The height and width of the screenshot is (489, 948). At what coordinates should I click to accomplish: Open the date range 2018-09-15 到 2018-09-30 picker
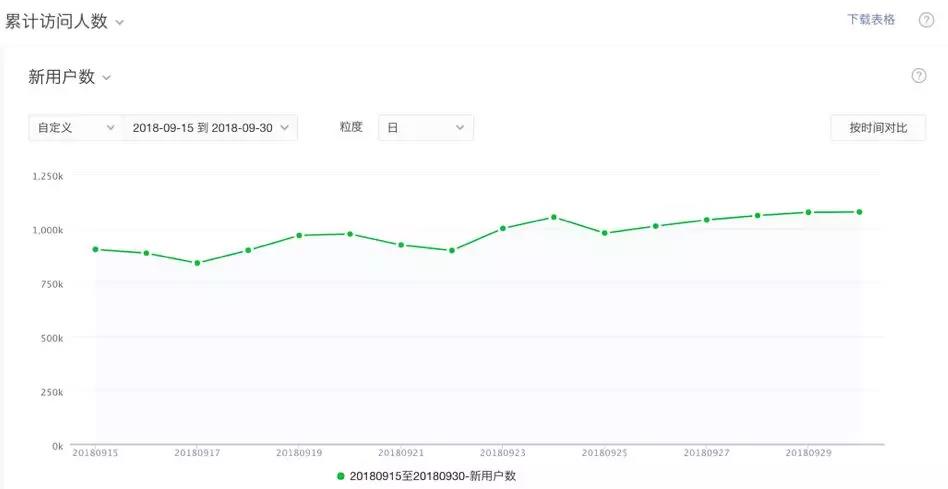tap(210, 128)
